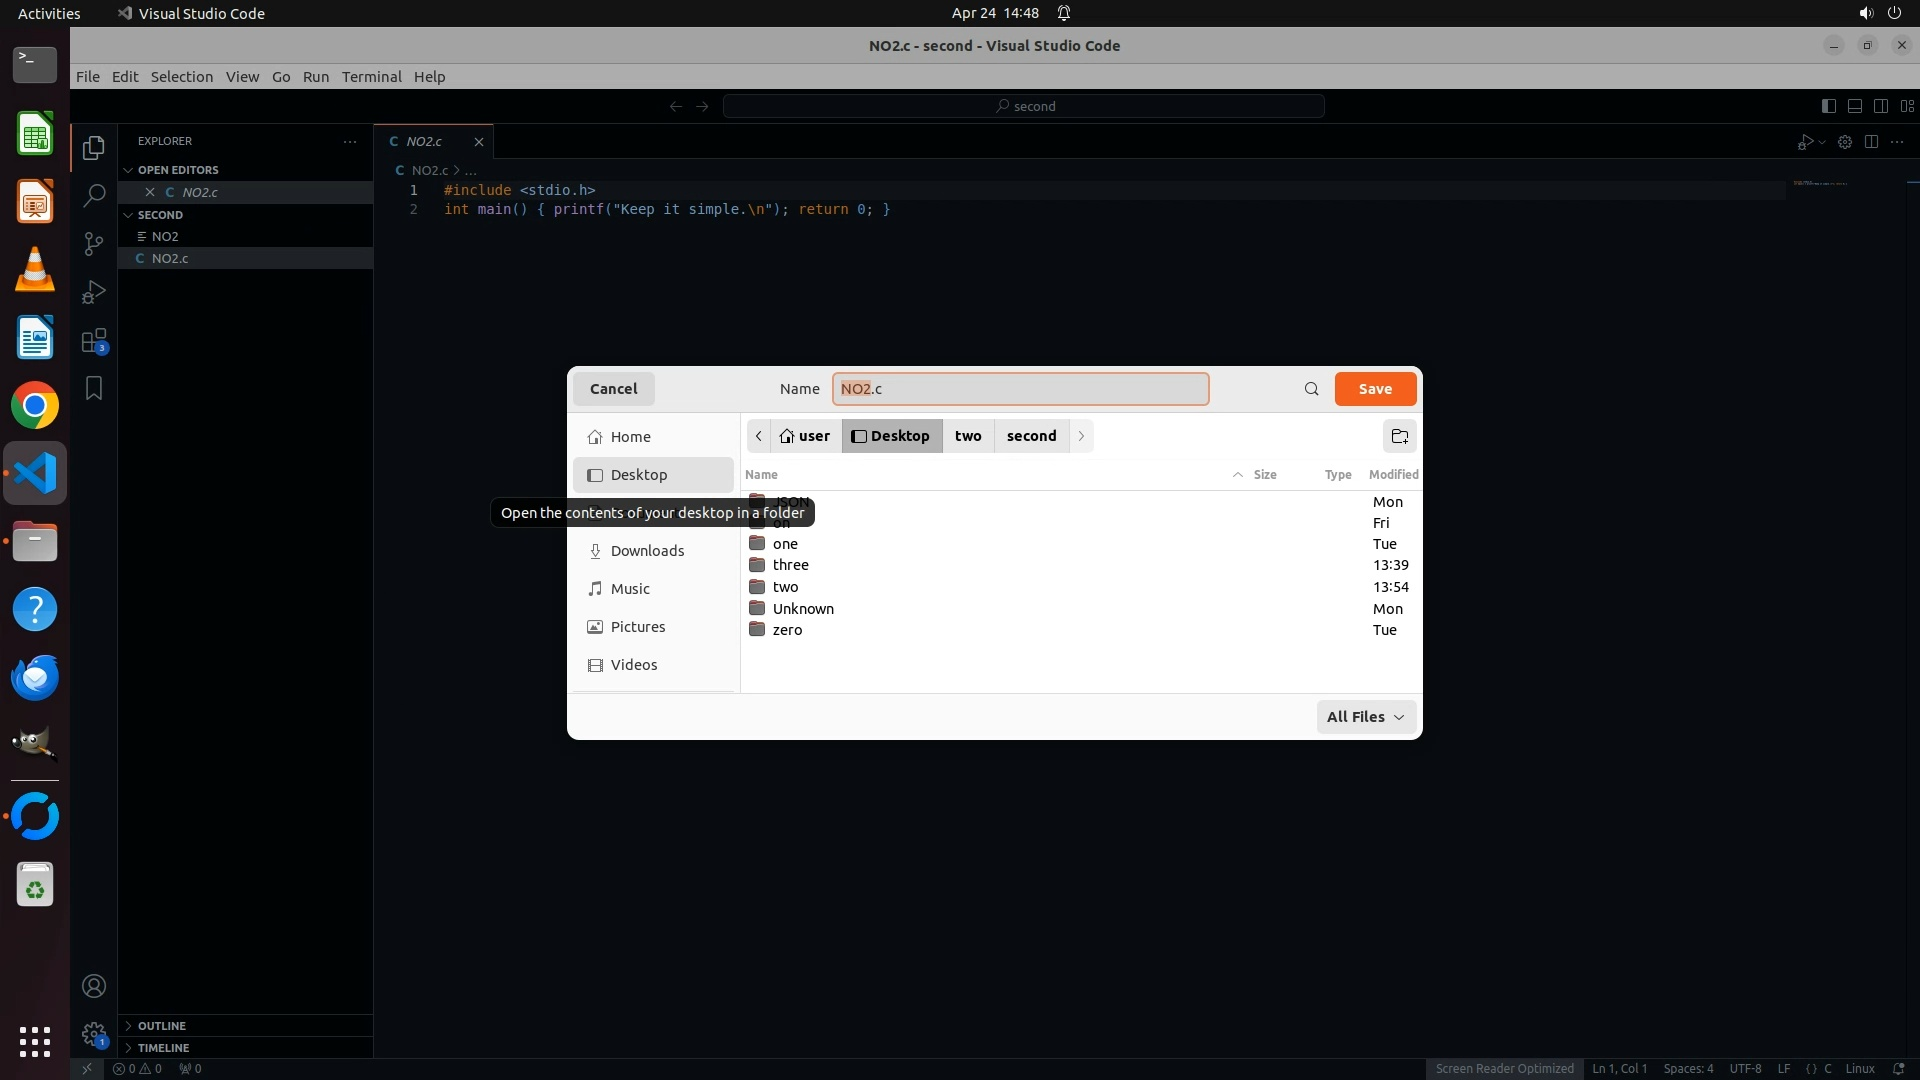Open the Terminal menu
The width and height of the screenshot is (1920, 1080).
point(371,77)
